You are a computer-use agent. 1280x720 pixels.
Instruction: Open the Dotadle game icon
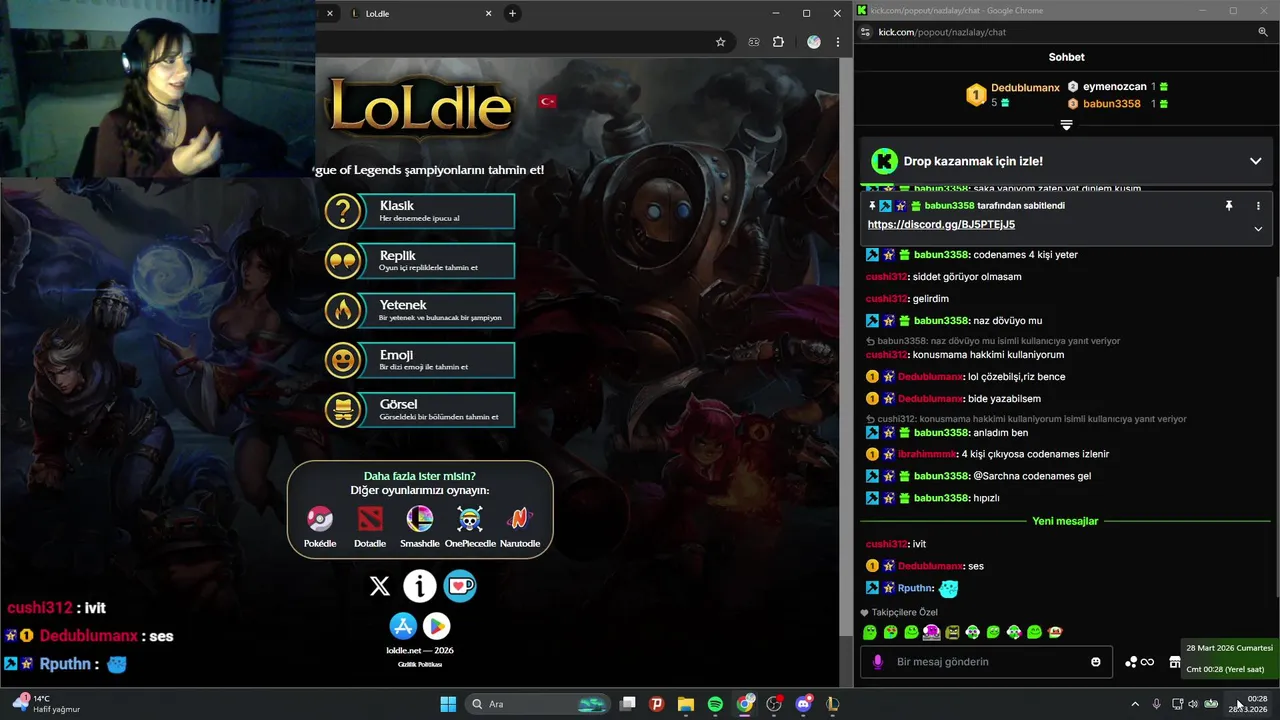point(370,518)
